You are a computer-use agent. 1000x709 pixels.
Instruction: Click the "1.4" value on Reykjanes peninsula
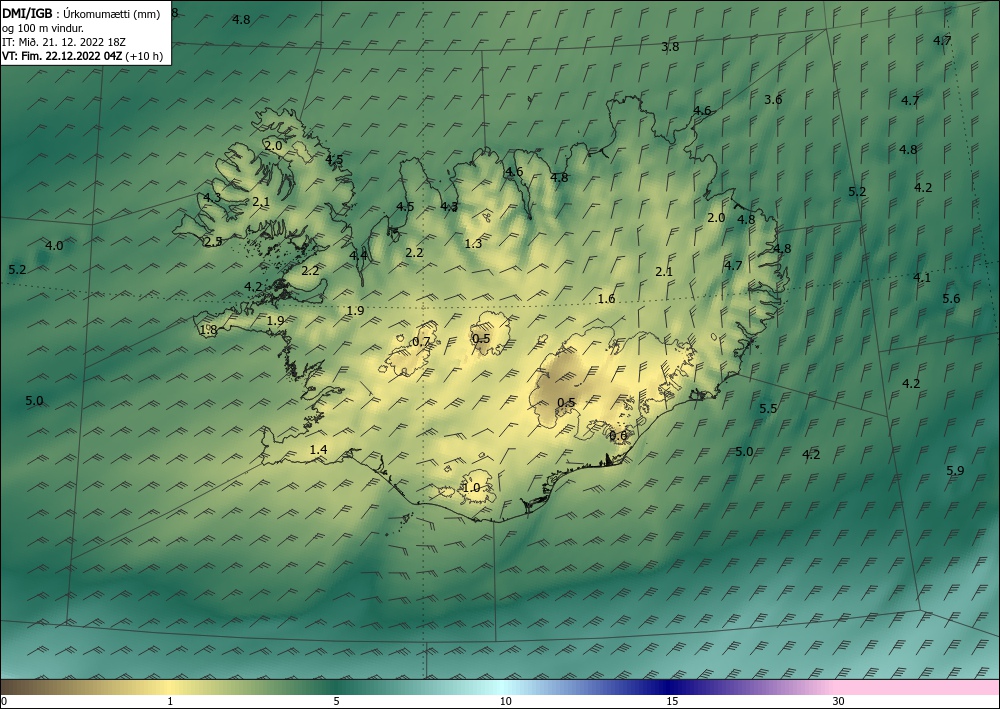(x=318, y=450)
